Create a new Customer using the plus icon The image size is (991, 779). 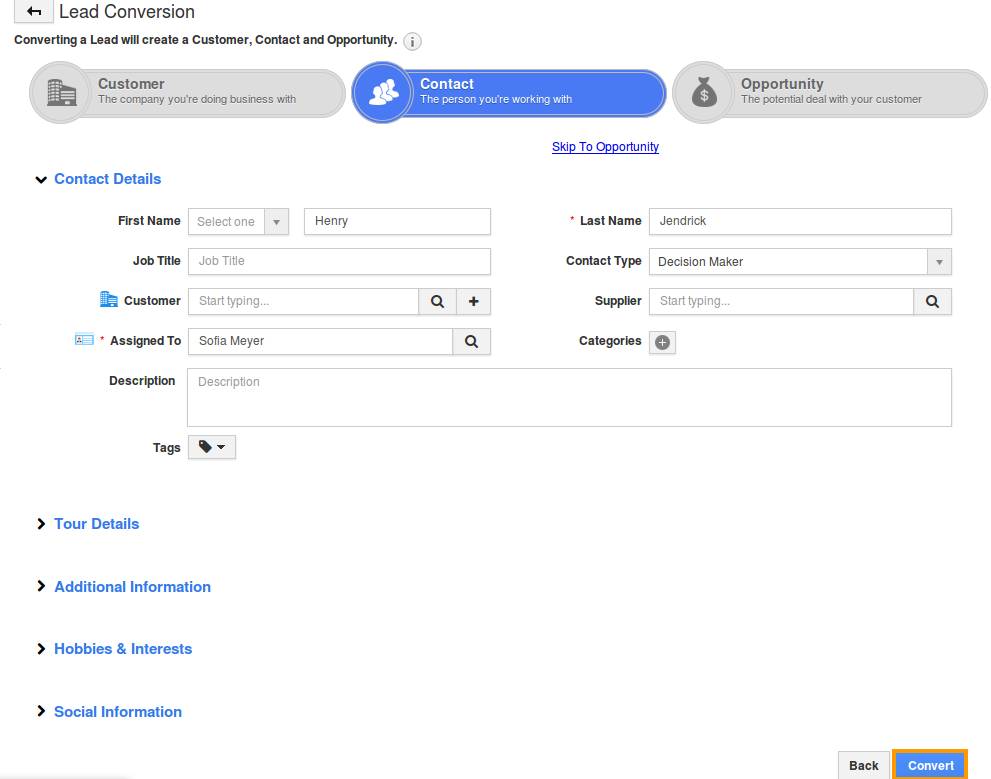pos(473,301)
